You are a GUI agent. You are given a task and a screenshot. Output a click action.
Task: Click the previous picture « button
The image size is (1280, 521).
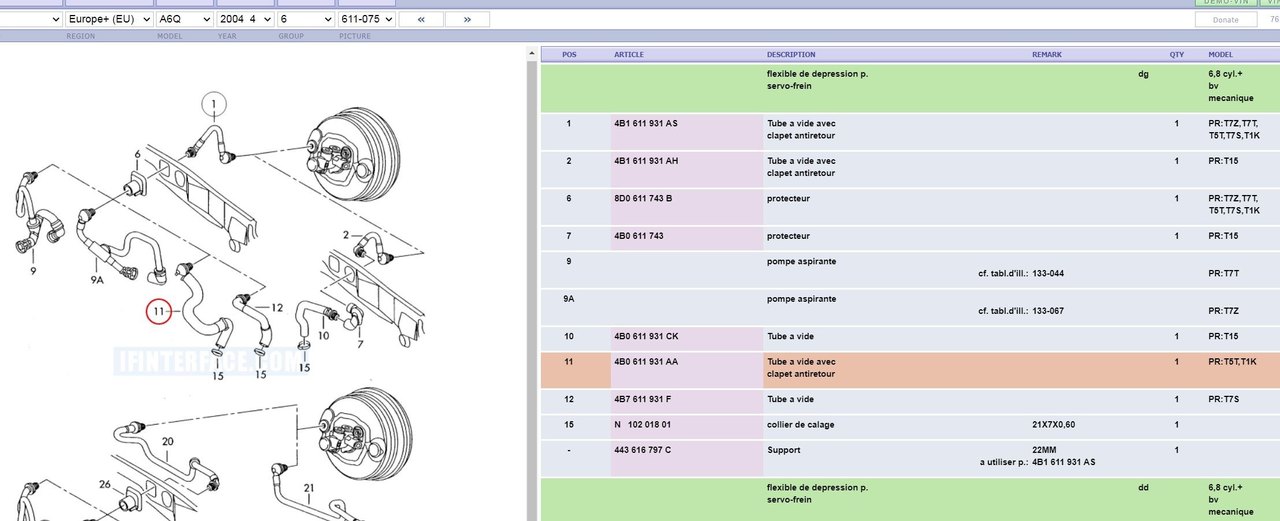pyautogui.click(x=421, y=19)
